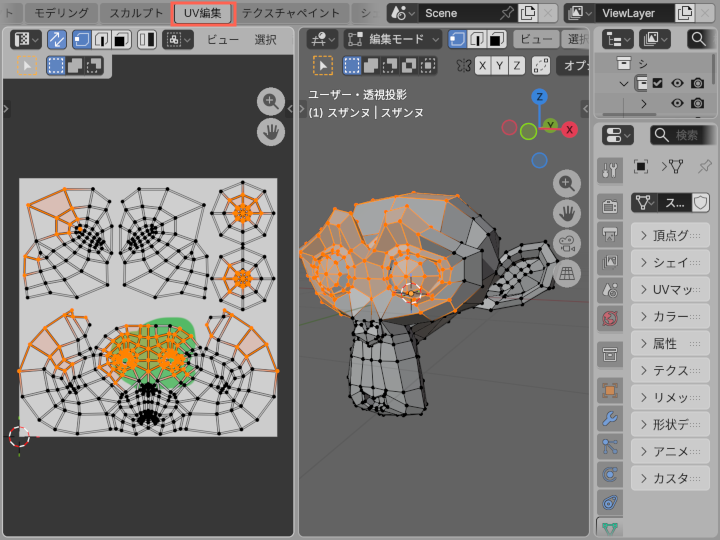This screenshot has width=720, height=540.
Task: Toggle X axis mirror button
Action: tap(483, 65)
